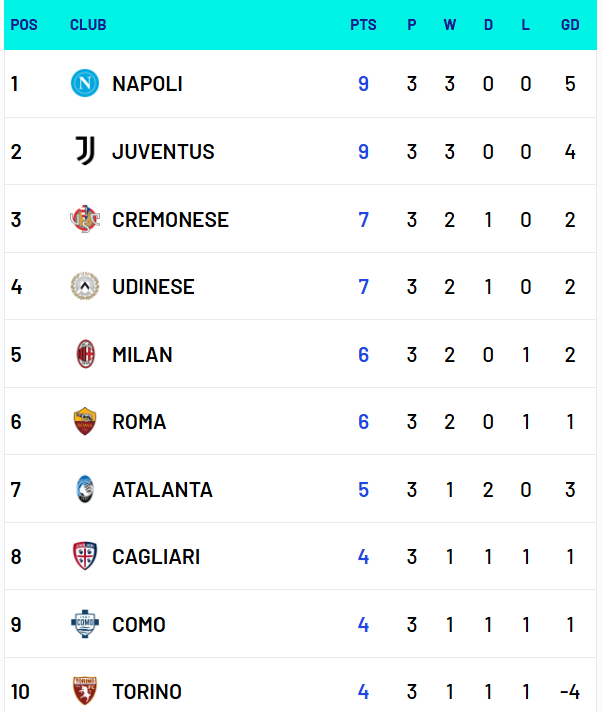Click the POS column header

click(x=24, y=25)
